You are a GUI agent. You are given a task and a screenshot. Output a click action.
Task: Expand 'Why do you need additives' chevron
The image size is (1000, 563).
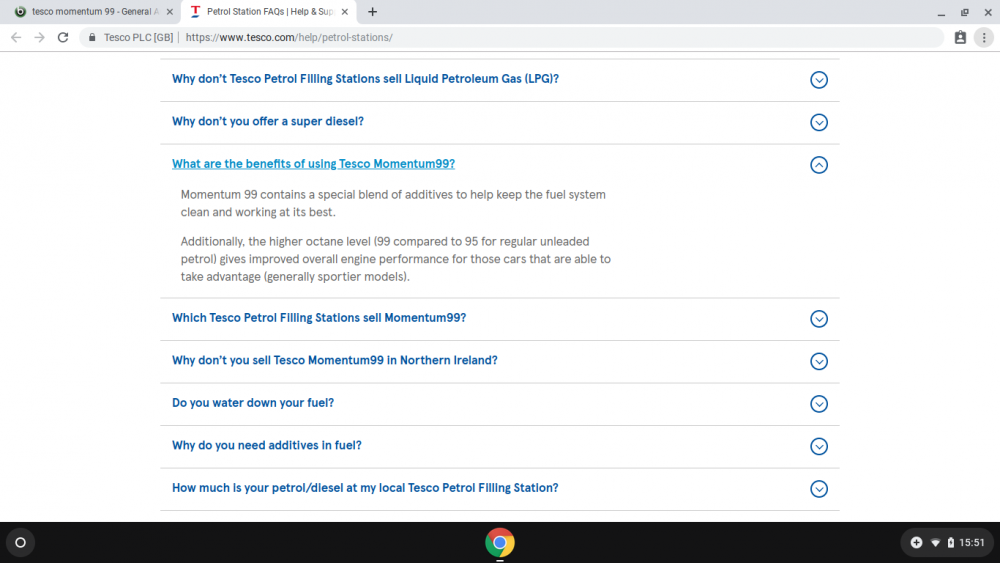click(819, 446)
